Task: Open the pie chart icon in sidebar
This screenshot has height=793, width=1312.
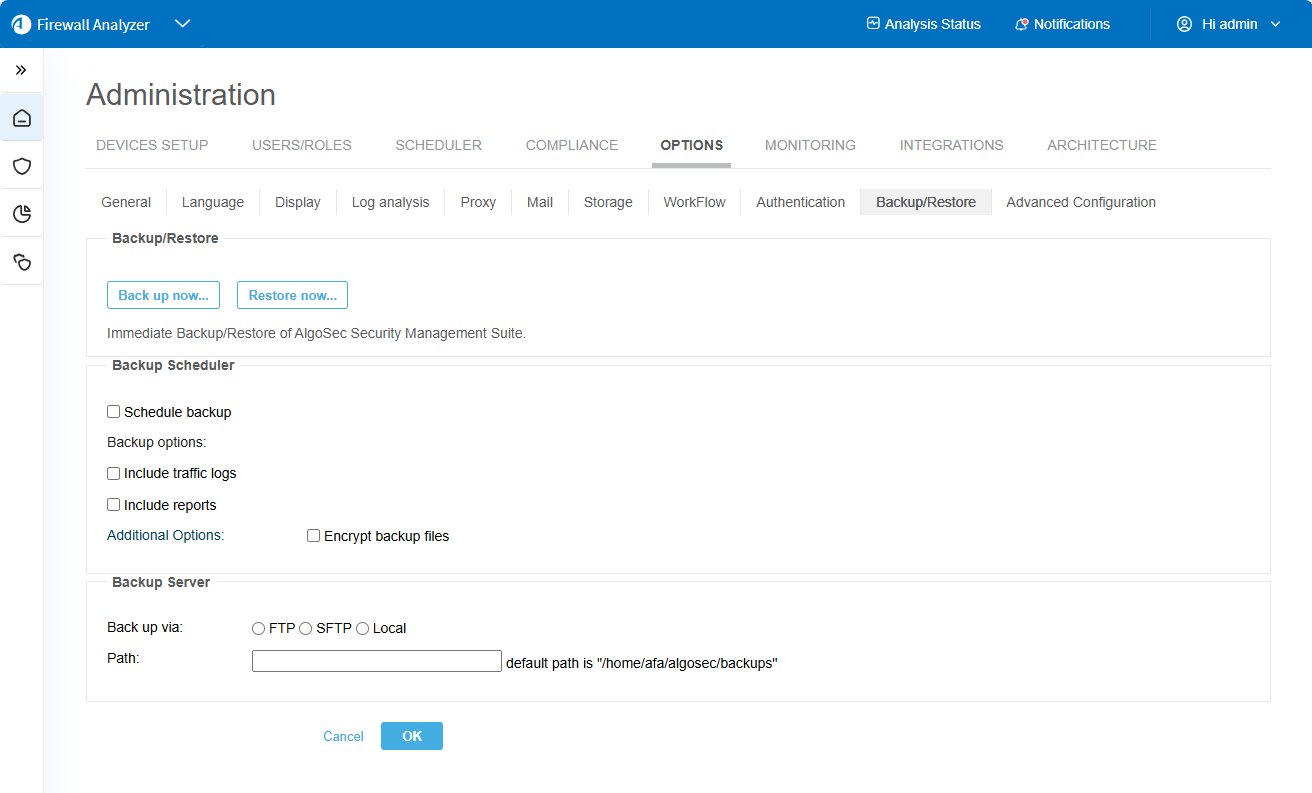Action: click(22, 213)
